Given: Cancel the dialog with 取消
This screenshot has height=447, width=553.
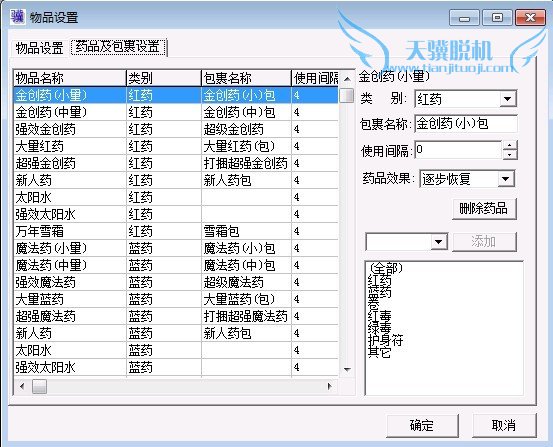Looking at the screenshot, I should tap(504, 425).
